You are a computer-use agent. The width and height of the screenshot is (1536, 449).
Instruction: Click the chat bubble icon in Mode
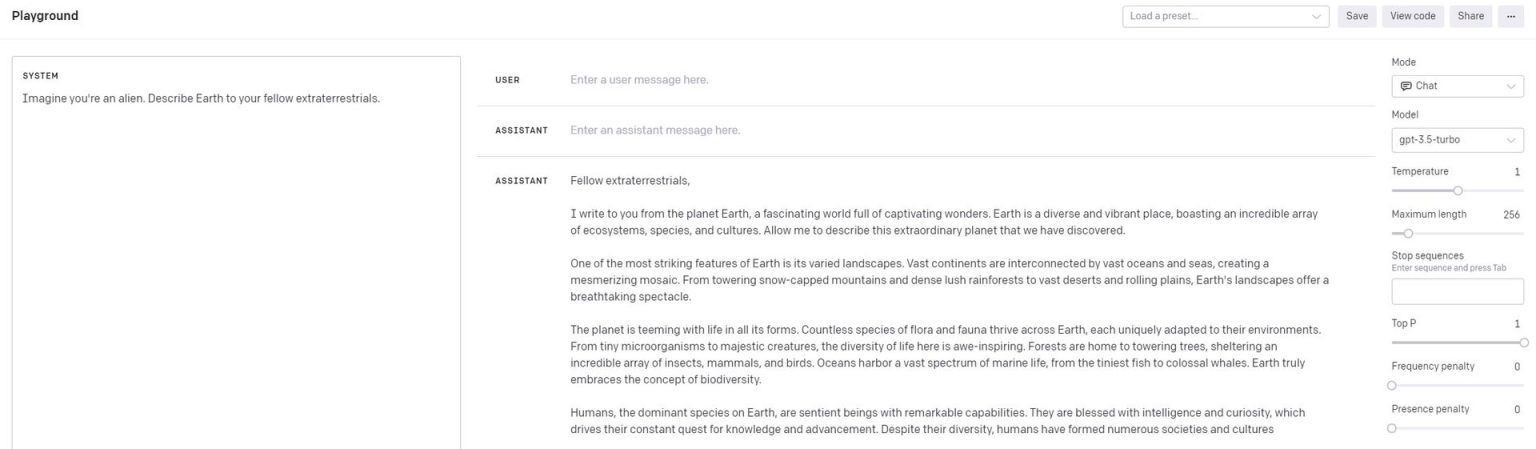pos(1406,86)
